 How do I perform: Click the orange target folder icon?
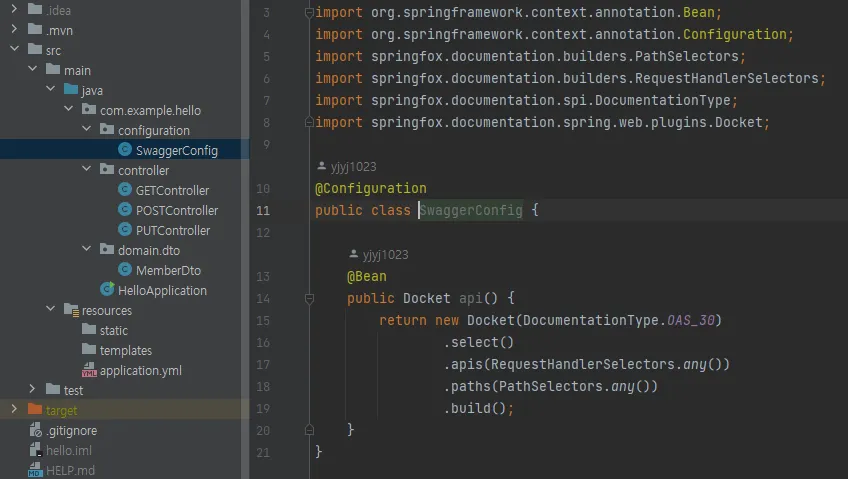click(x=35, y=409)
